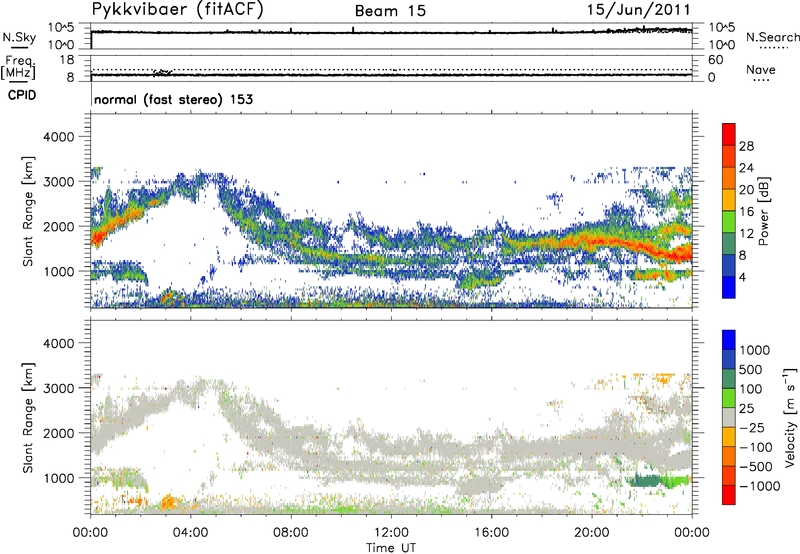Click the '04:00' time axis label
The width and height of the screenshot is (800, 554).
tap(191, 532)
